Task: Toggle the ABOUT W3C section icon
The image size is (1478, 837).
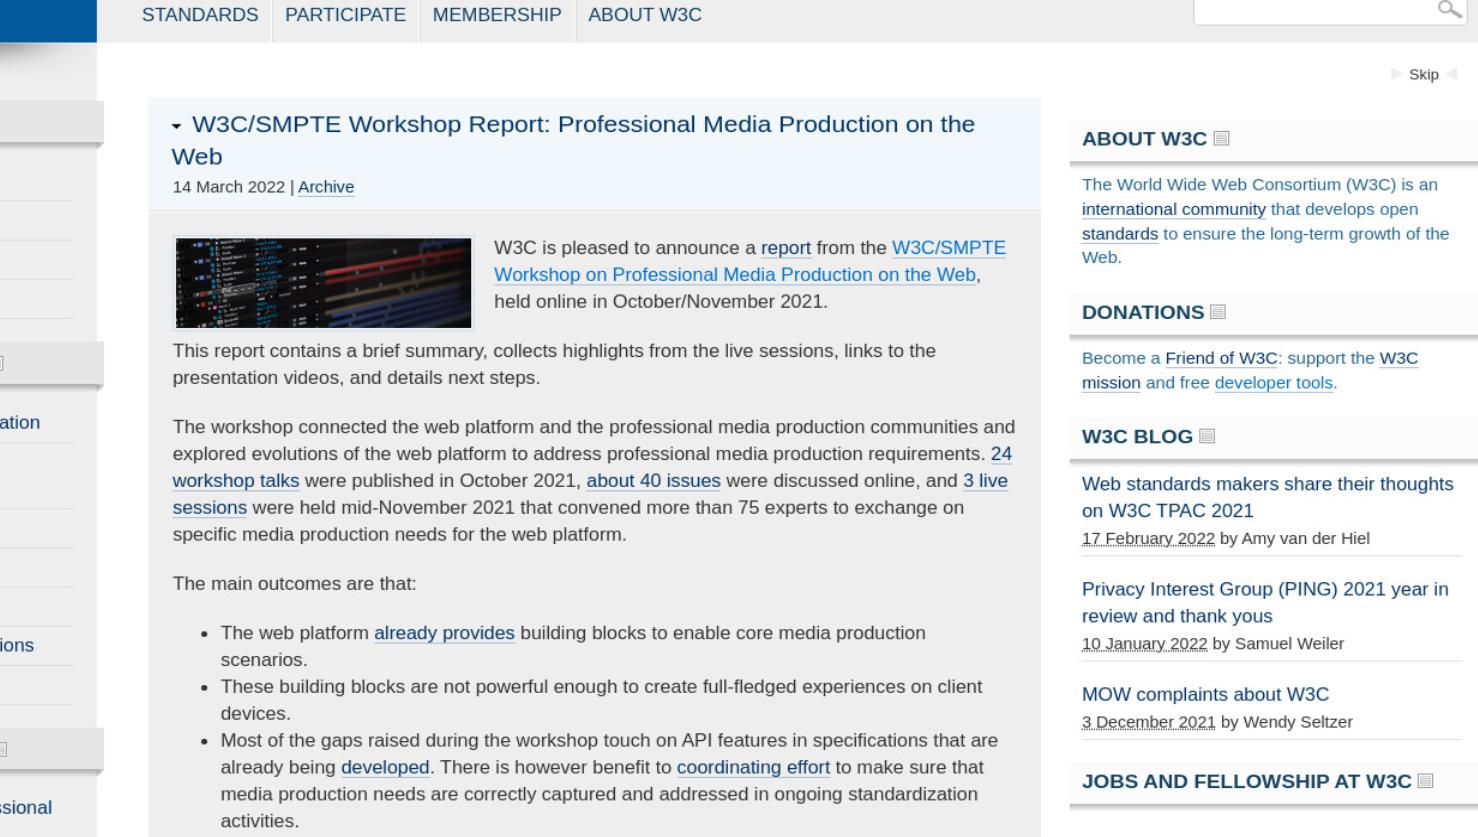Action: pyautogui.click(x=1221, y=139)
